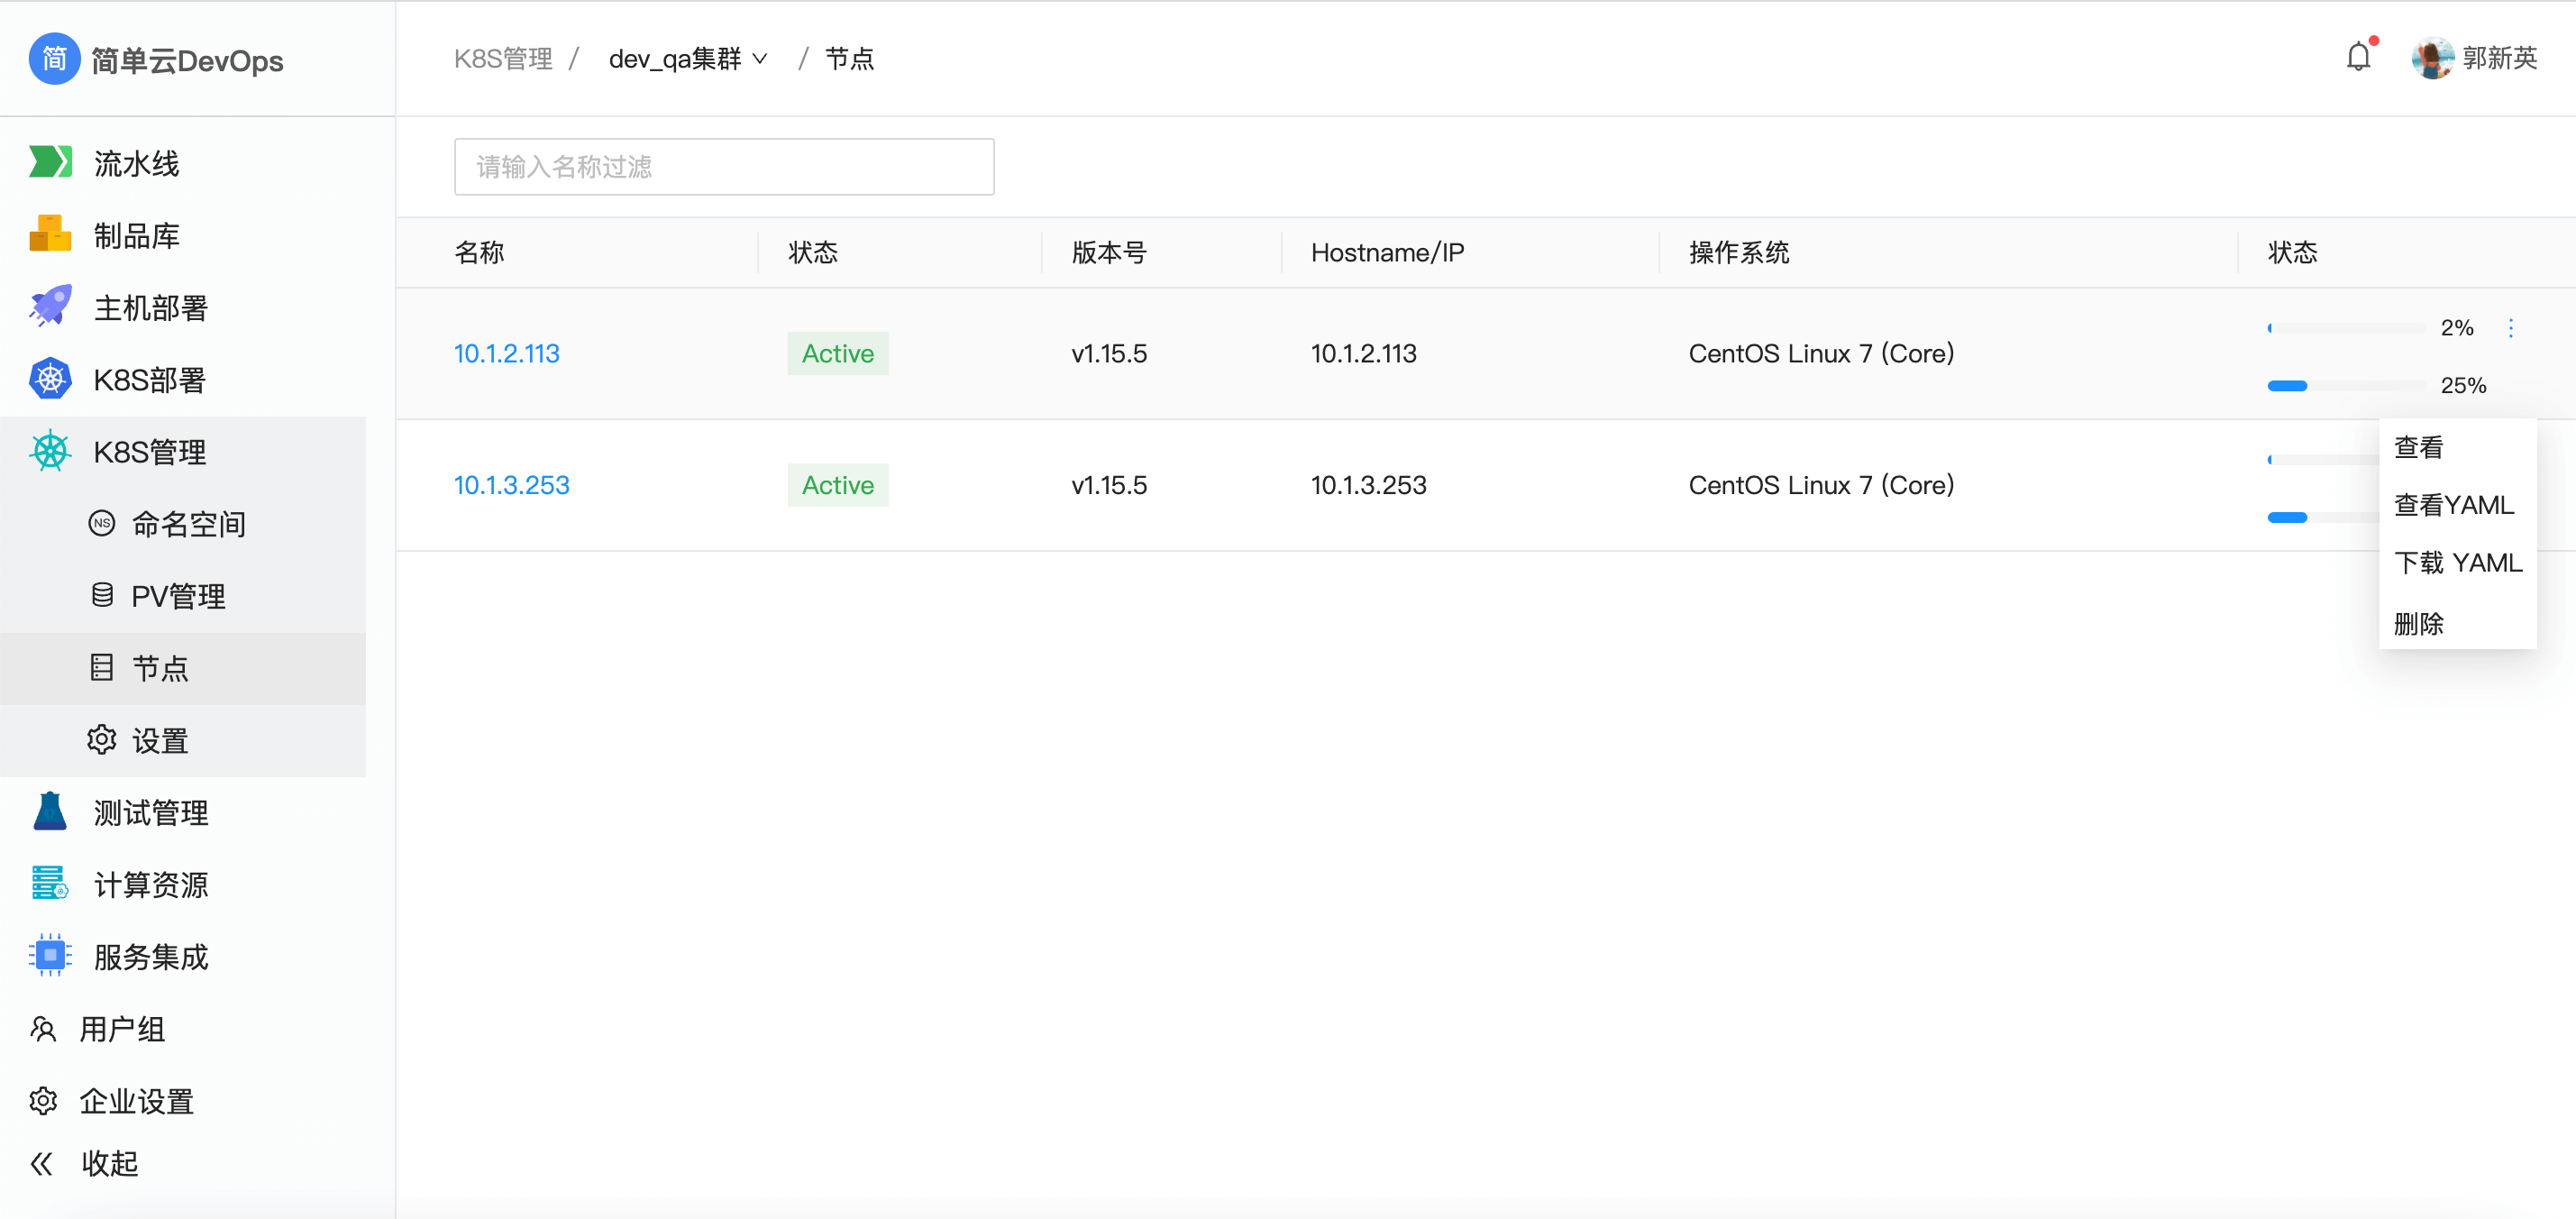Select 下载 YAML menu entry

pyautogui.click(x=2457, y=563)
